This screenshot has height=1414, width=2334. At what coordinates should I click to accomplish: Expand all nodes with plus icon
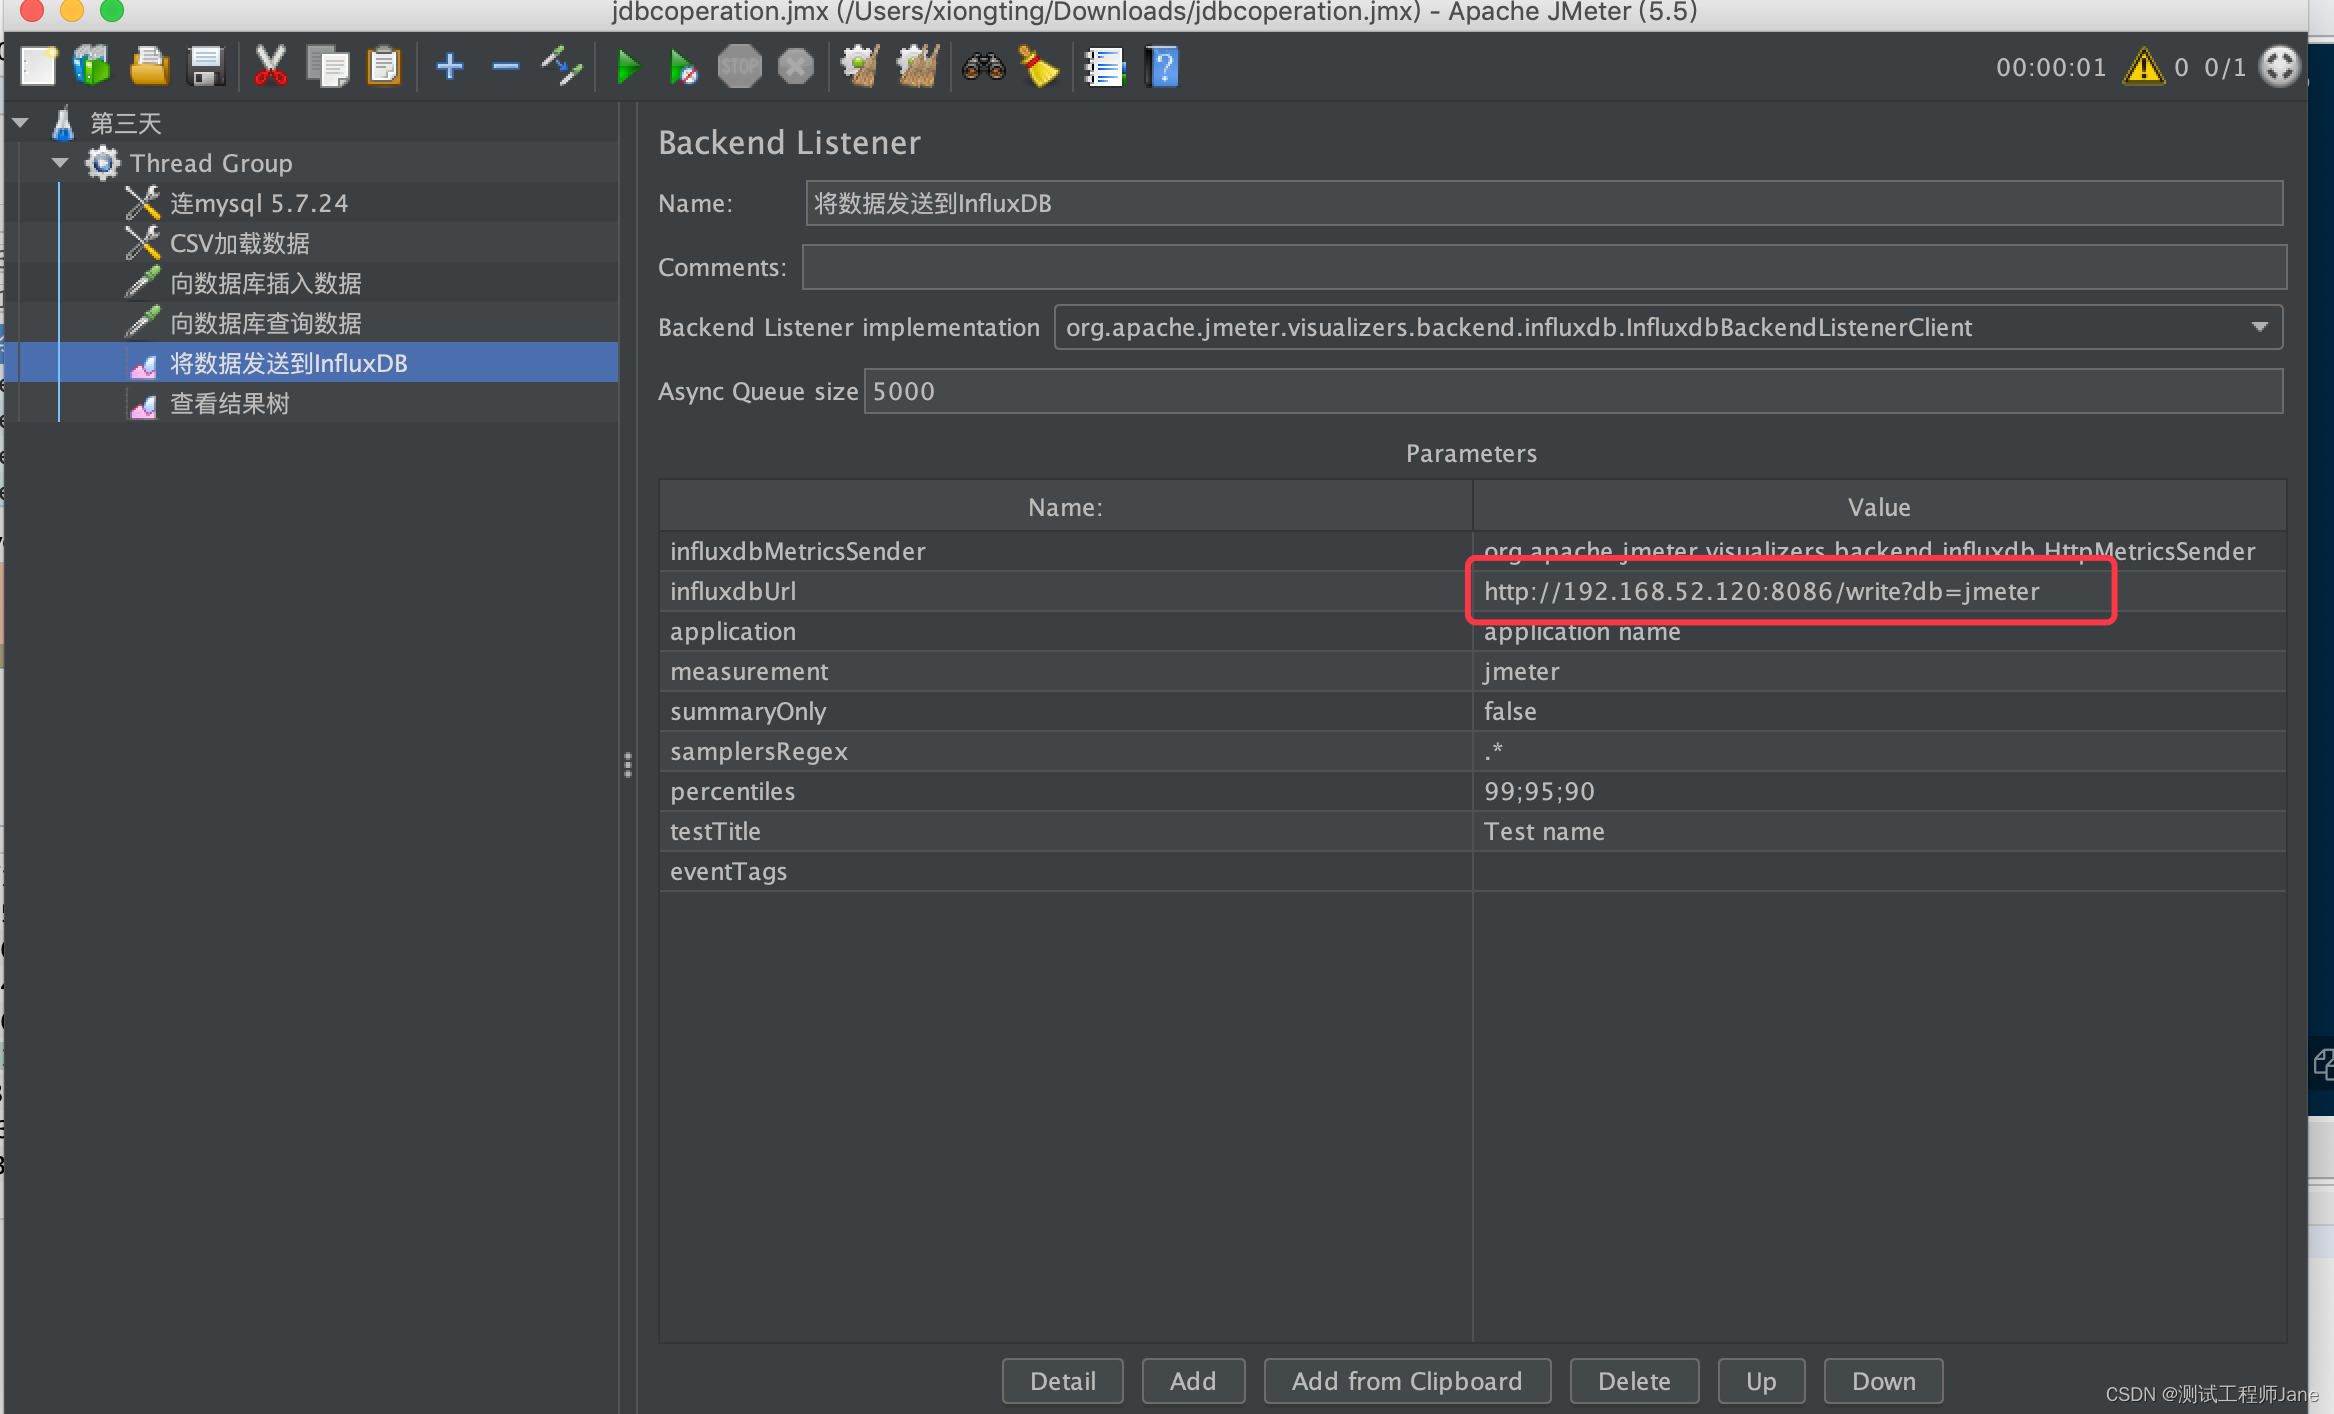[450, 67]
